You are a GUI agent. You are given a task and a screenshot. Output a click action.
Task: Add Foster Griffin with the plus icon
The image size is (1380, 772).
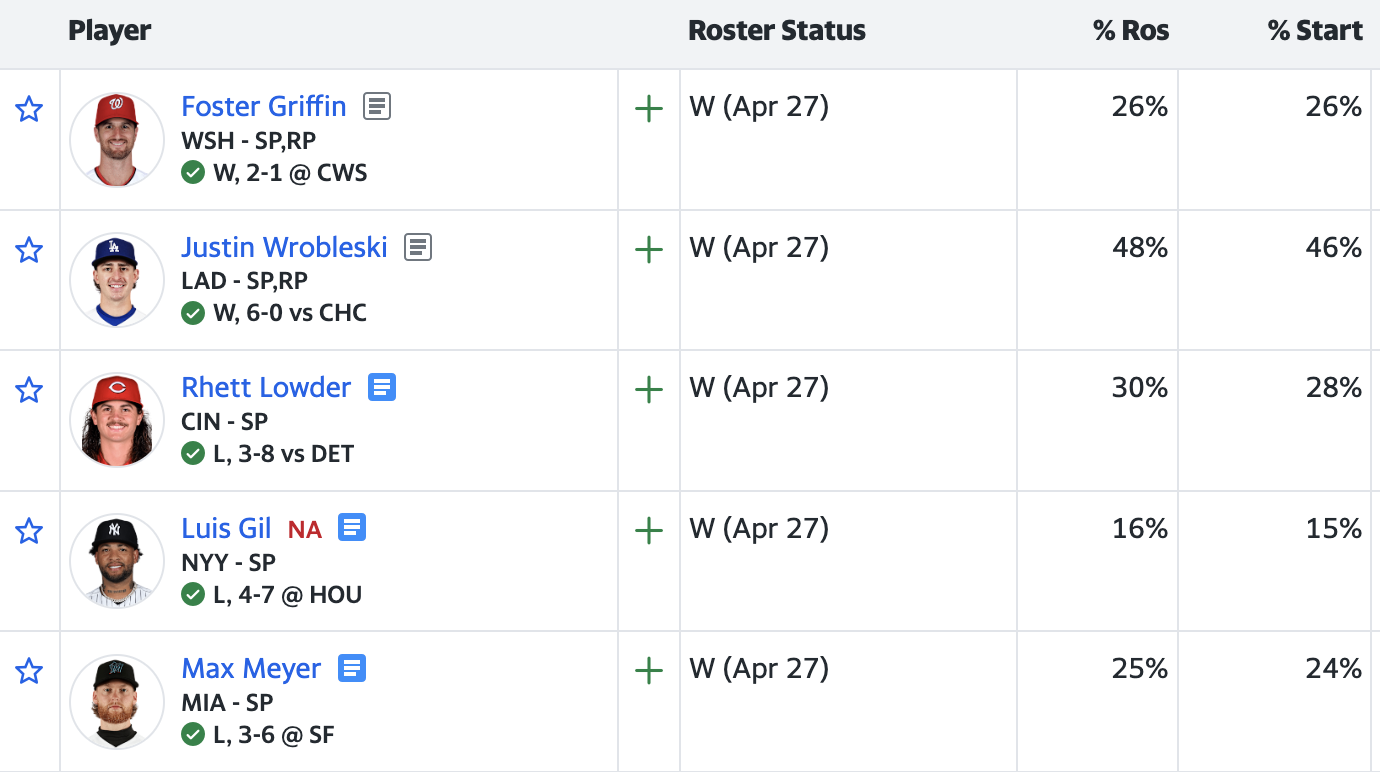(x=649, y=109)
